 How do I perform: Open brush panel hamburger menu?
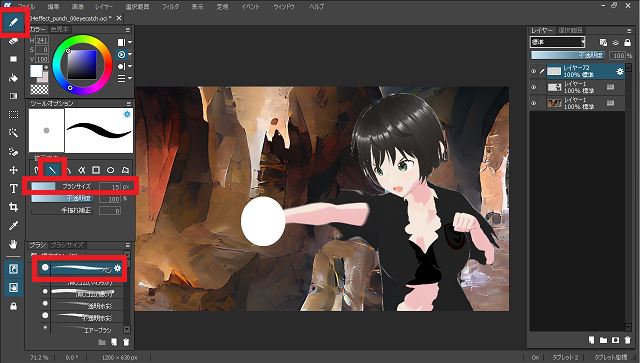coord(128,245)
